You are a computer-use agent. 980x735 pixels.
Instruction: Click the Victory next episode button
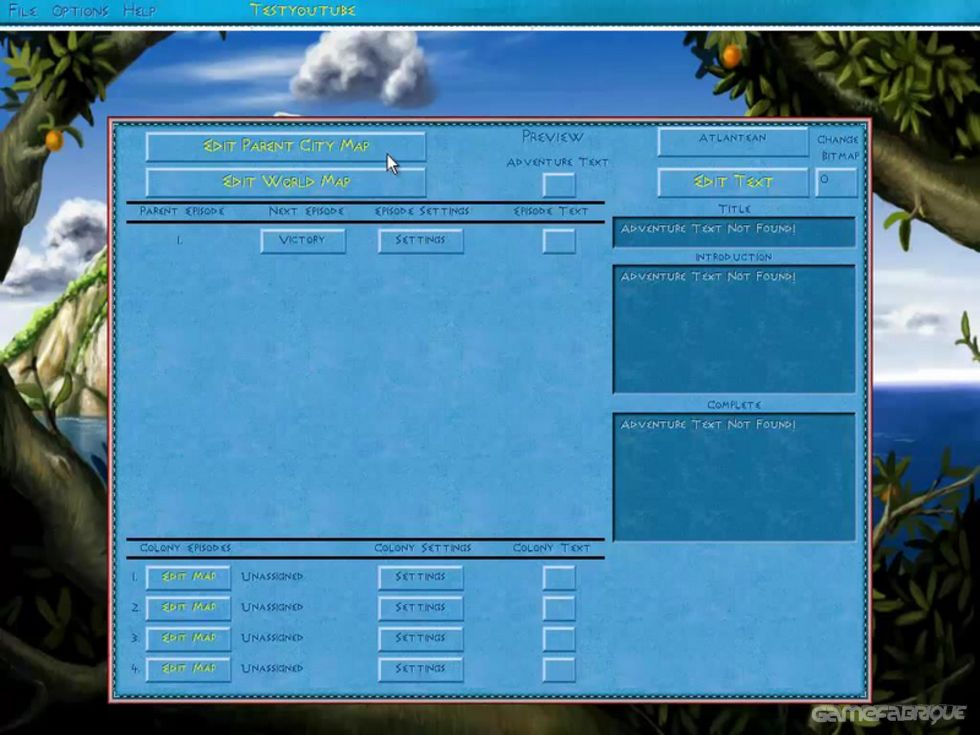[302, 241]
